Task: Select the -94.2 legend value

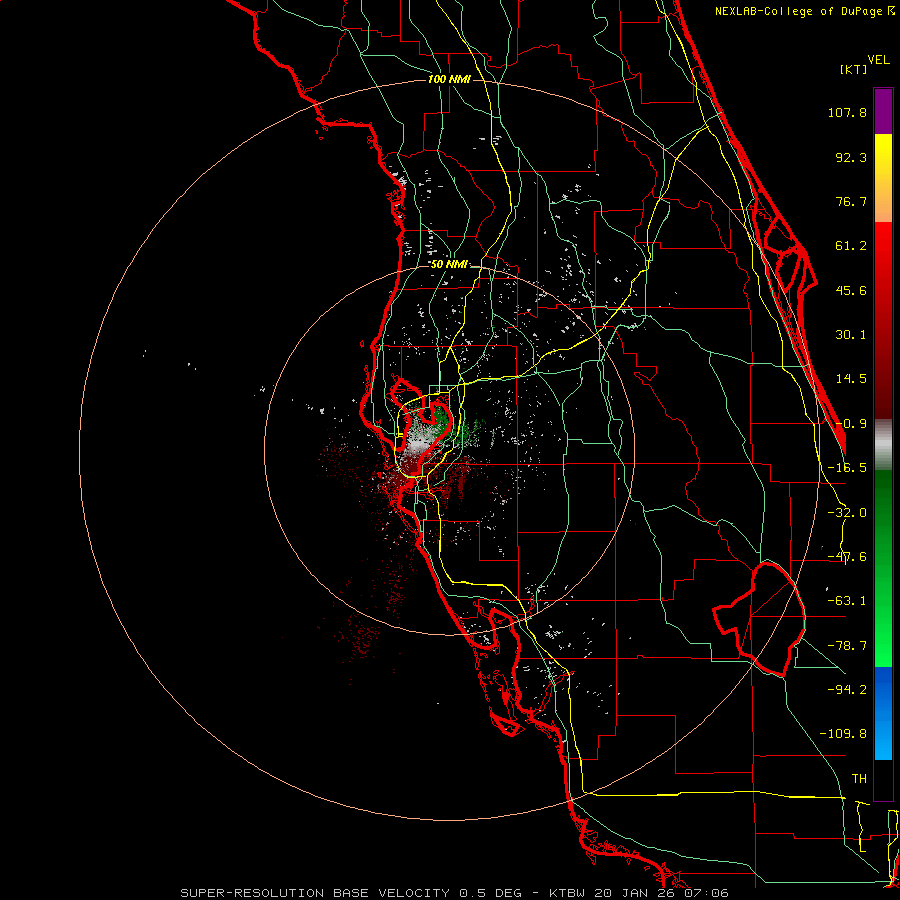Action: 847,689
